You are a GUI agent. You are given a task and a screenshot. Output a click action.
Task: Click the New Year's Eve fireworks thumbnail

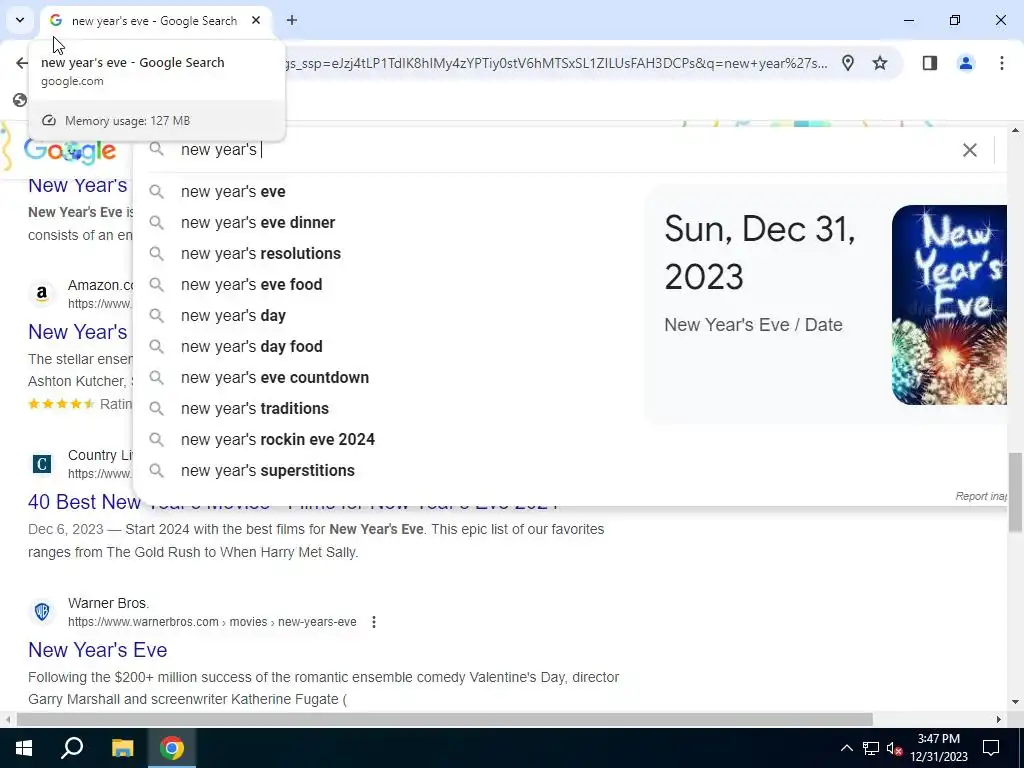click(x=949, y=305)
